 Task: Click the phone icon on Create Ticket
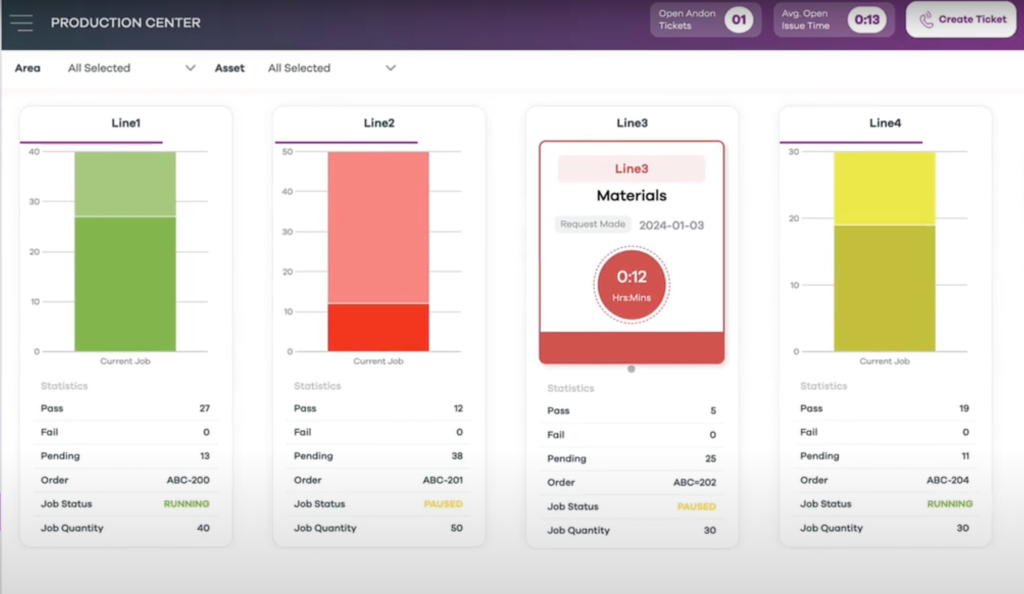(924, 20)
